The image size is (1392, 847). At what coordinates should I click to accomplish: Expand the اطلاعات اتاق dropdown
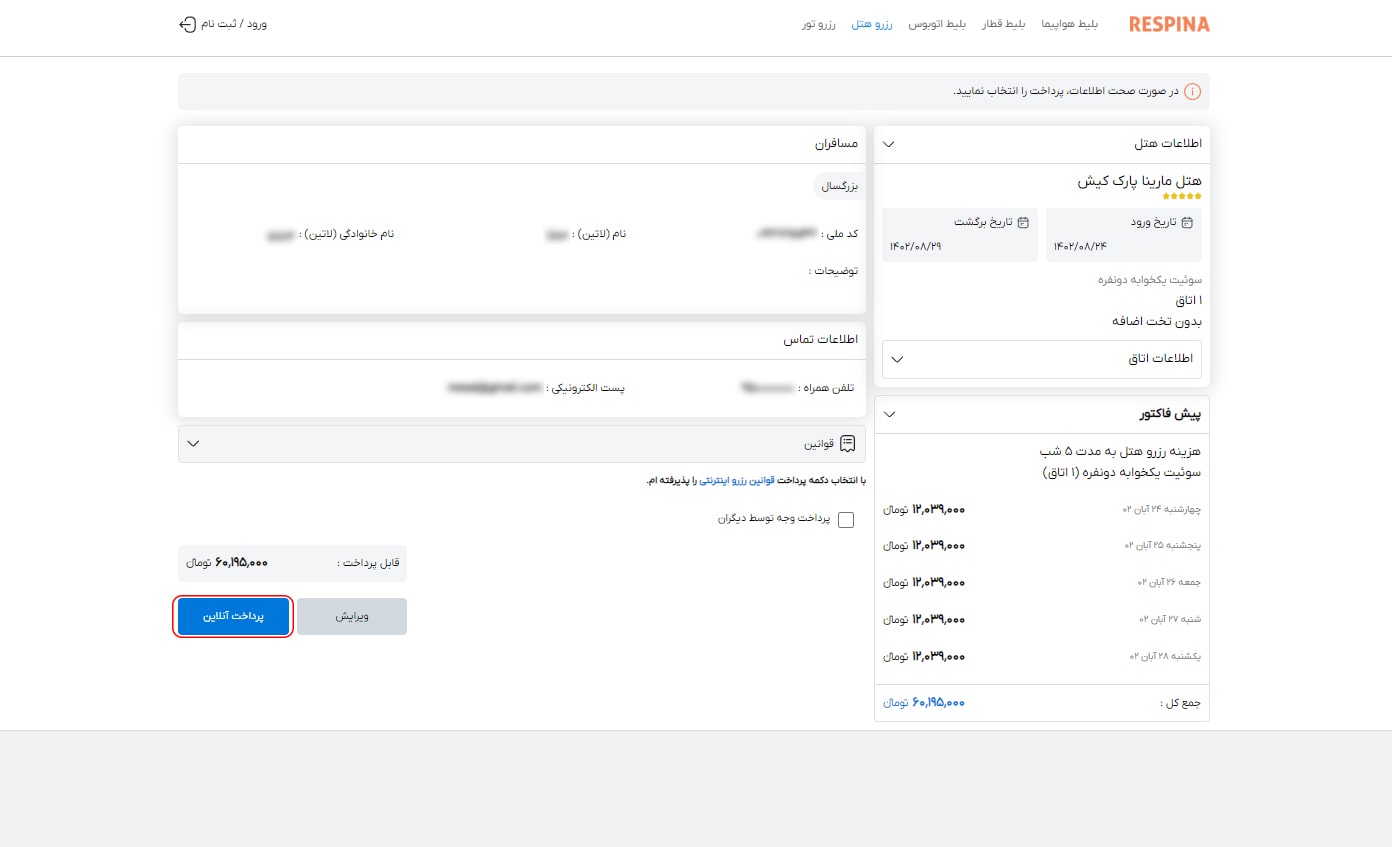(897, 359)
